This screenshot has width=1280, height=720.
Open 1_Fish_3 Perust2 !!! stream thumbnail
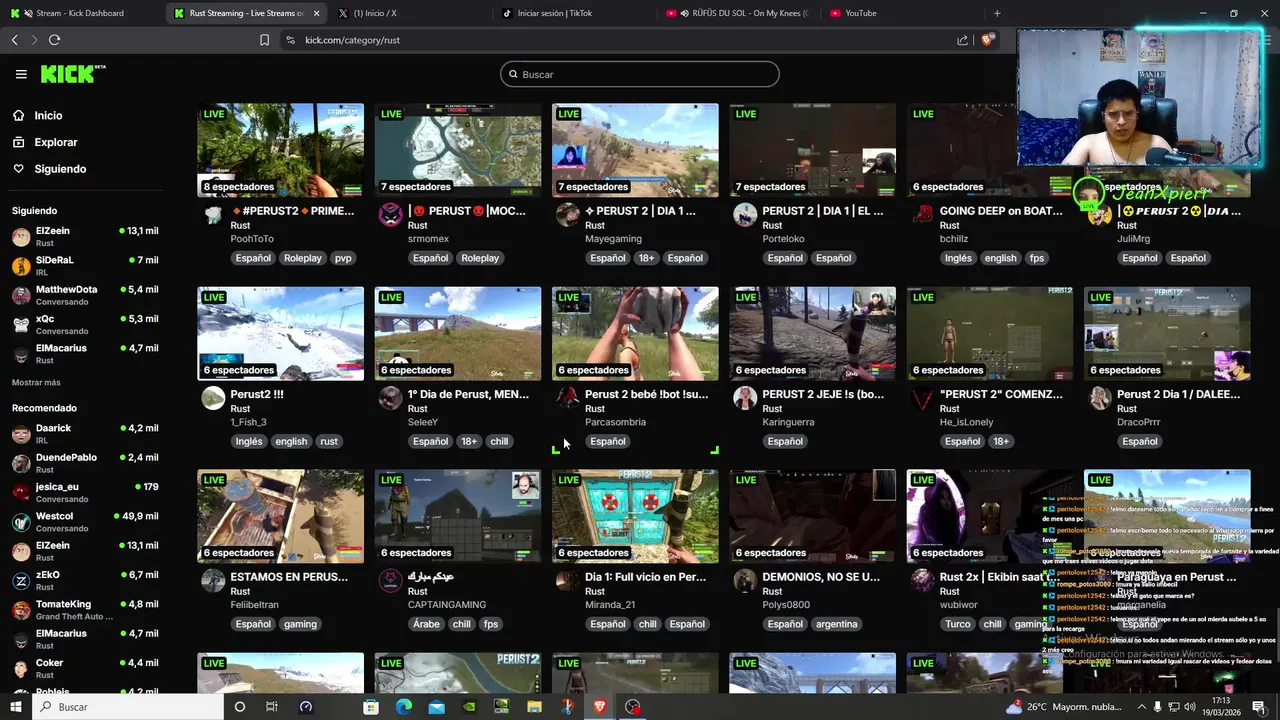click(x=281, y=334)
